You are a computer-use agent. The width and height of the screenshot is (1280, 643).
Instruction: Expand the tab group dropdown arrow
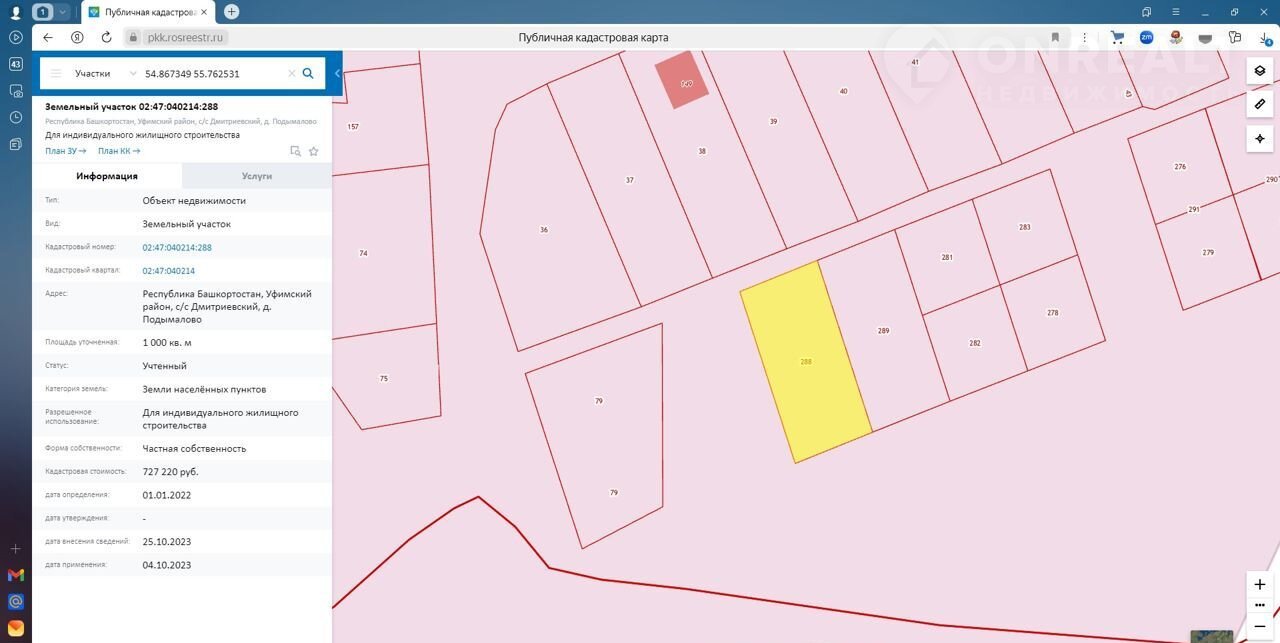[x=63, y=12]
